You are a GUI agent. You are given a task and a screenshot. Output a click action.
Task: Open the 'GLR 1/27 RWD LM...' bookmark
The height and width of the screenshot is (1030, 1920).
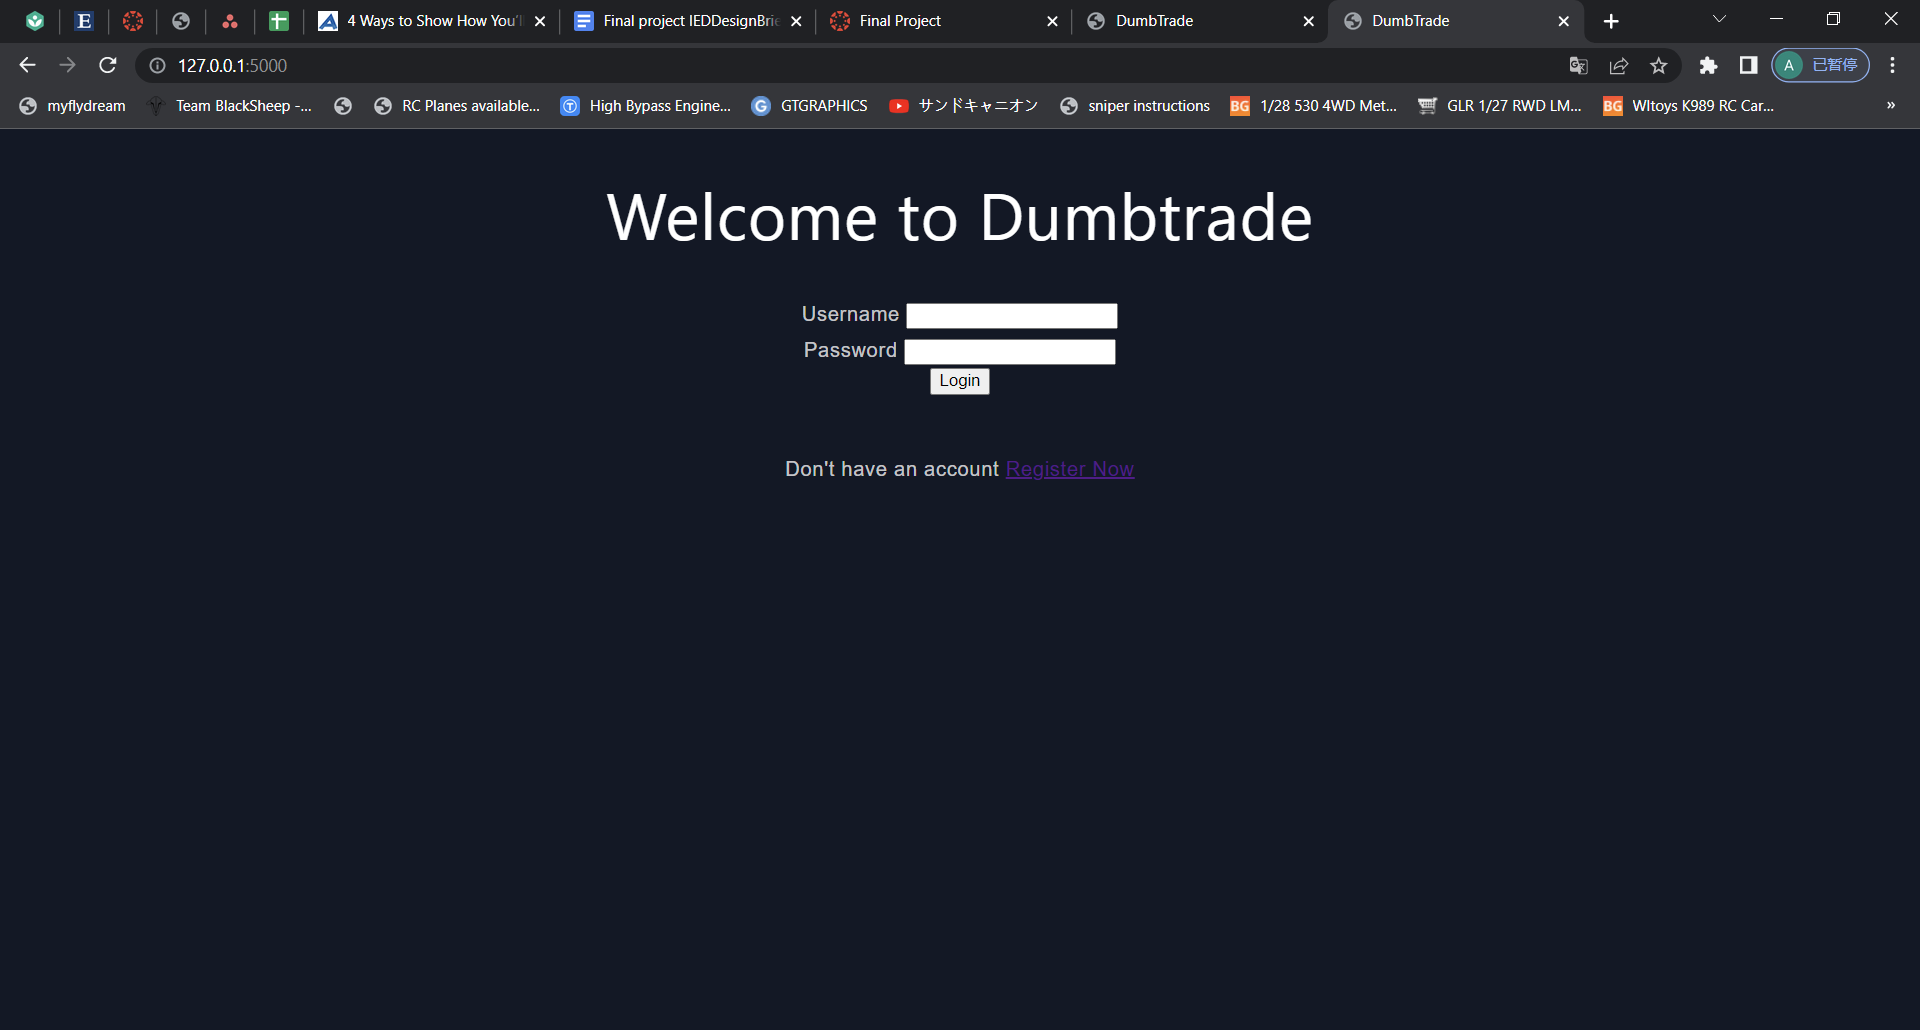pyautogui.click(x=1500, y=106)
